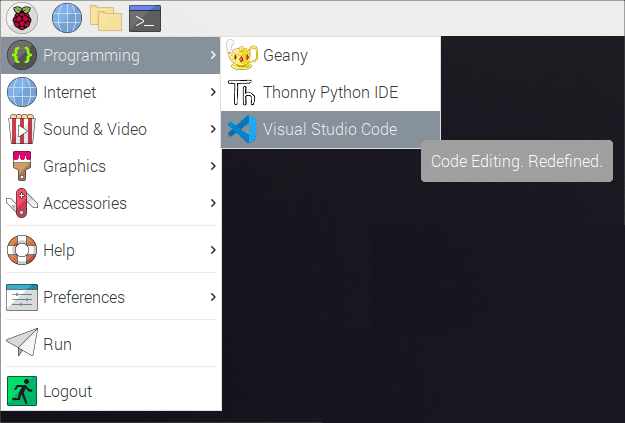Click the Raspberry Pi menu icon
The image size is (625, 423).
[x=23, y=18]
